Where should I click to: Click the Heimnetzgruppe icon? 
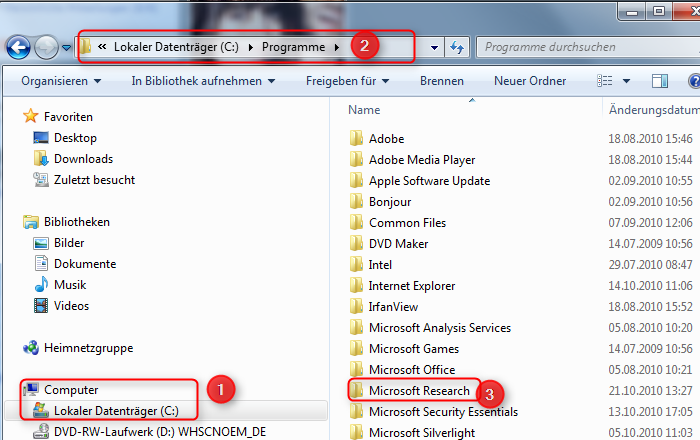pyautogui.click(x=31, y=348)
